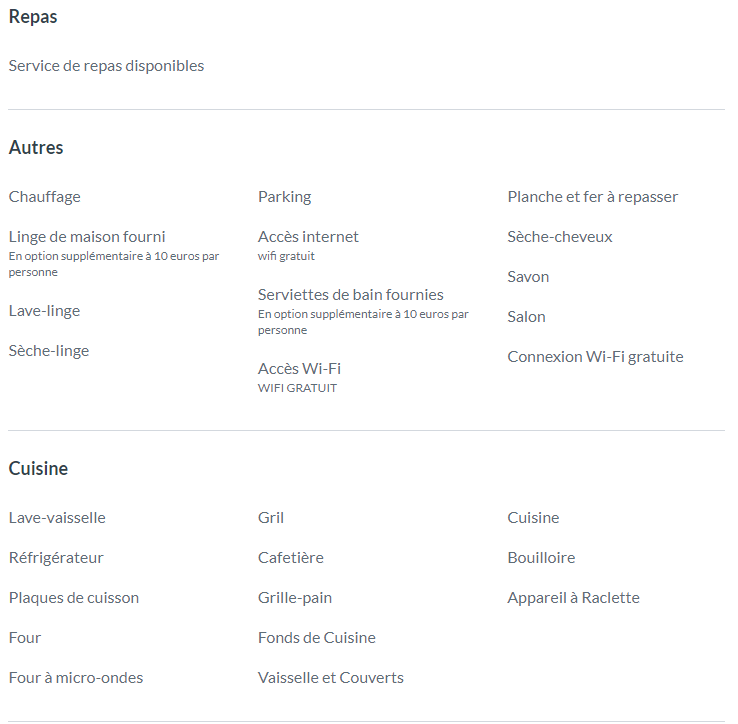This screenshot has width=738, height=724.
Task: Click the Connexion Wi-Fi gratuite item
Action: point(595,357)
